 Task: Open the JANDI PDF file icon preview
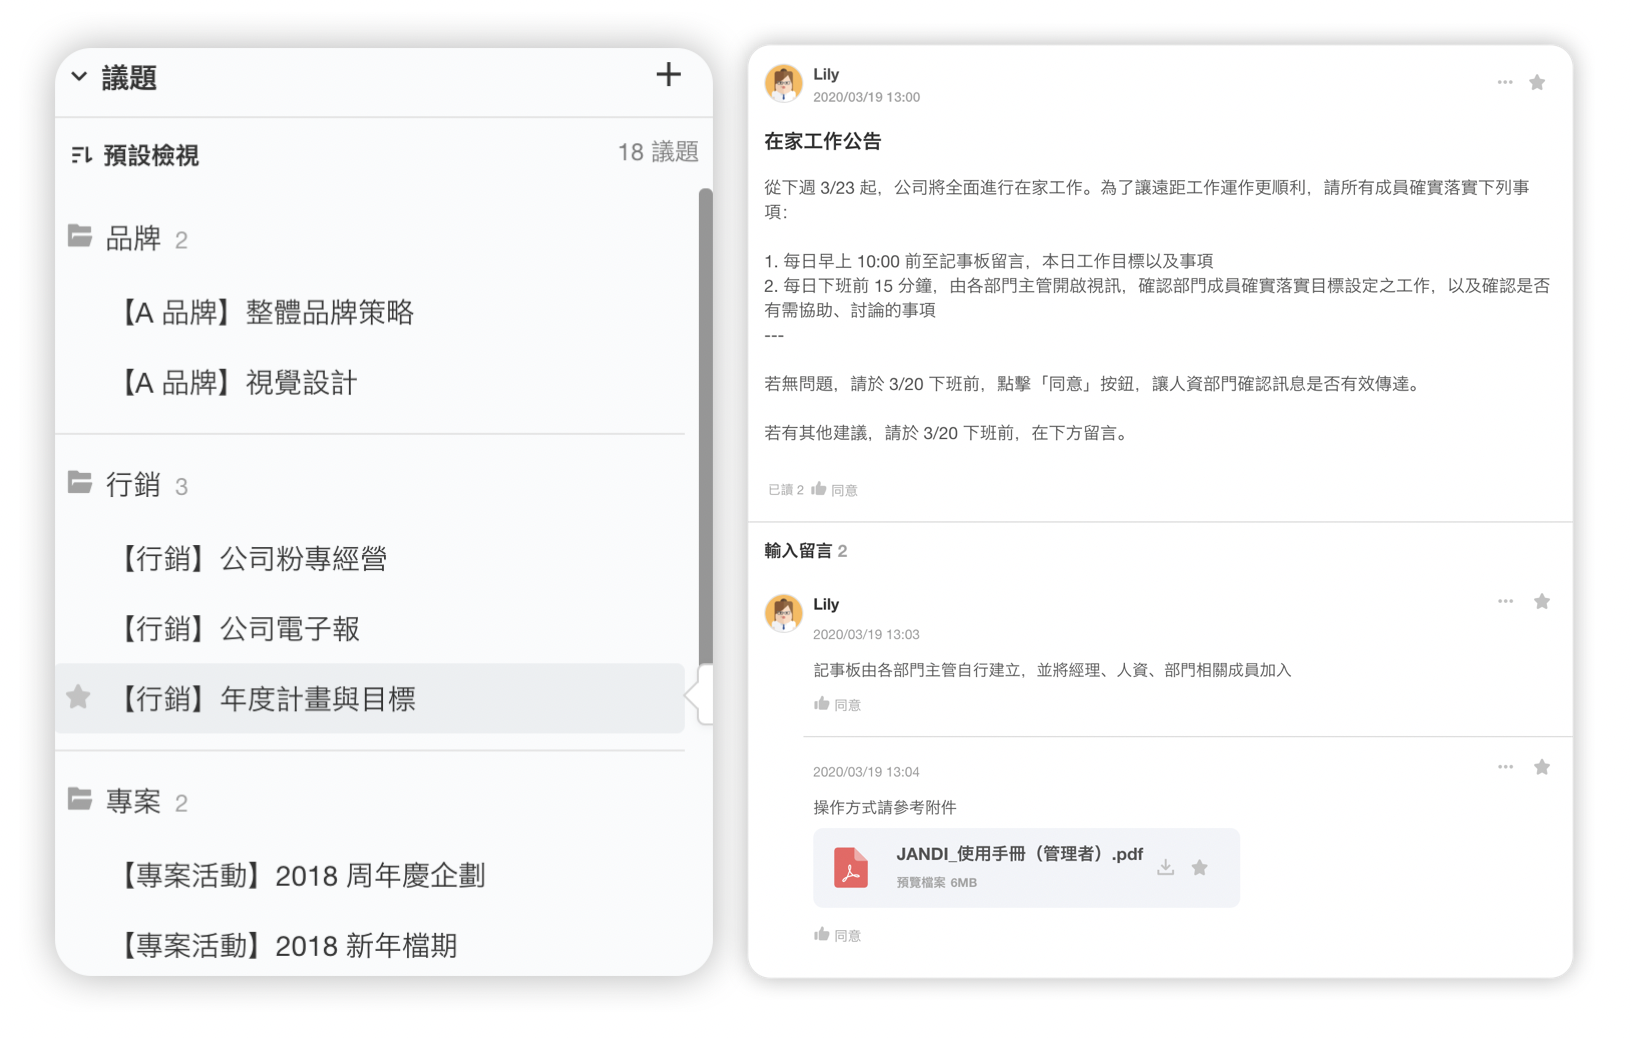point(851,868)
